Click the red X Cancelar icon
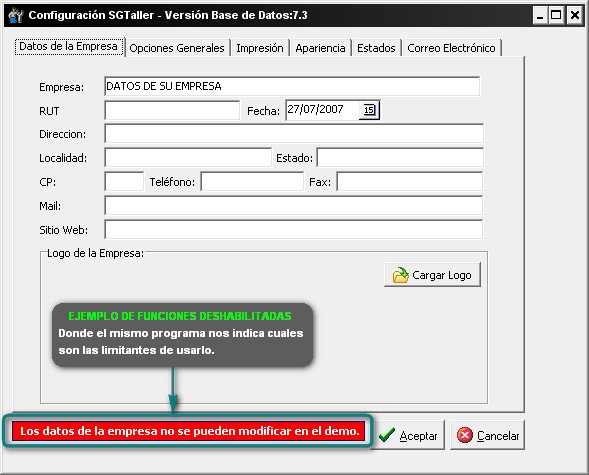The width and height of the screenshot is (589, 475). click(x=465, y=435)
